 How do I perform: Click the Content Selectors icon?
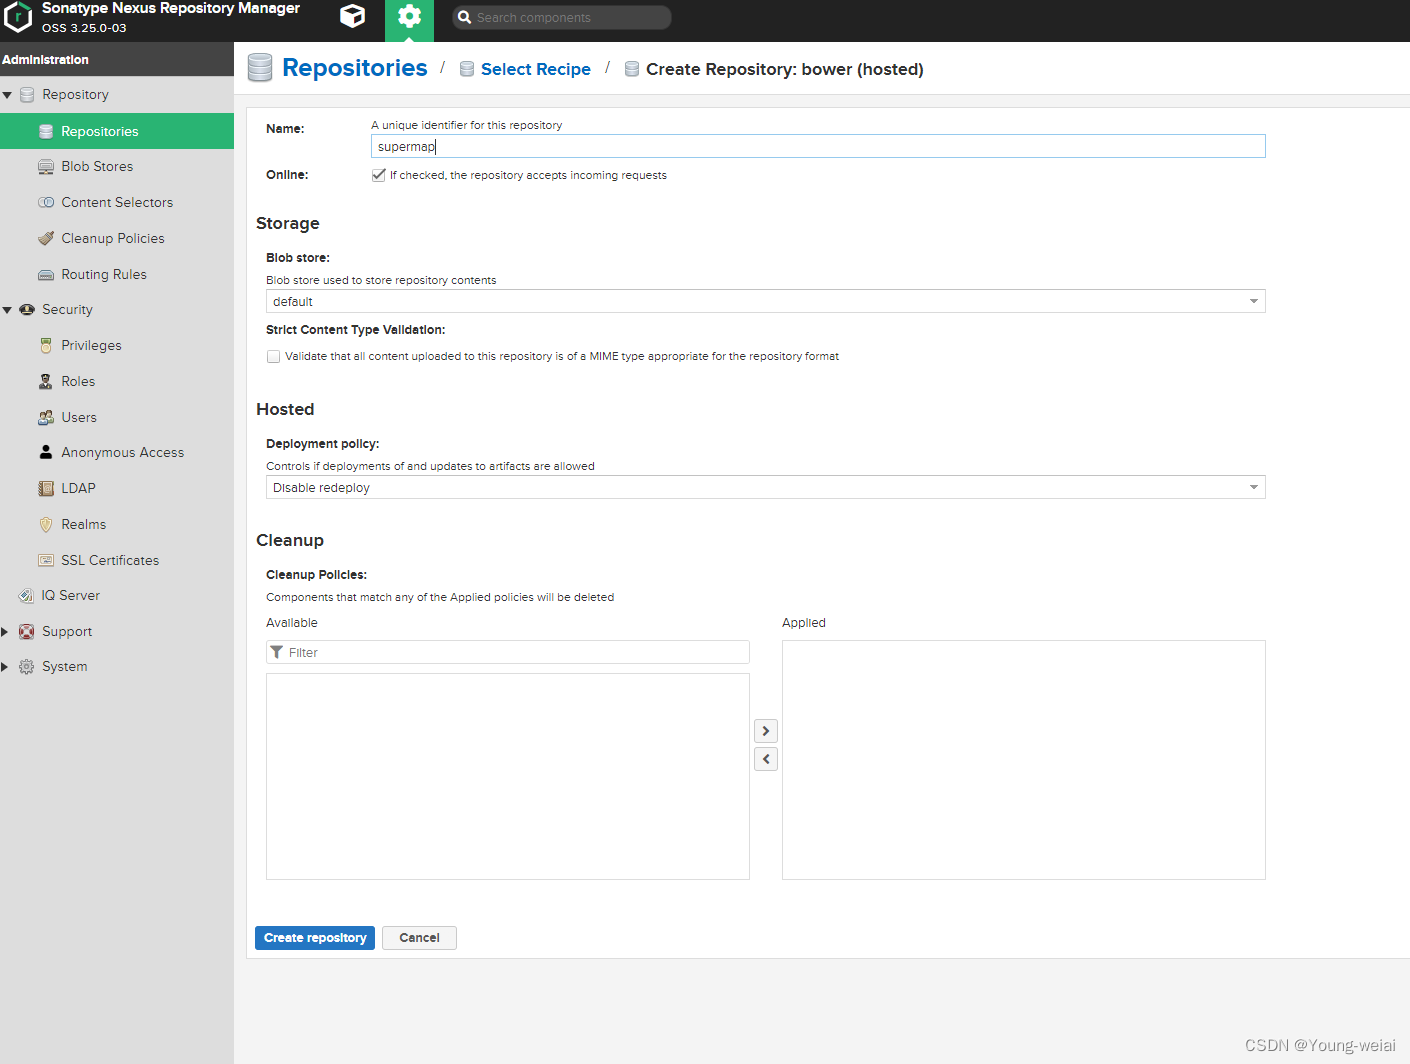pyautogui.click(x=46, y=202)
